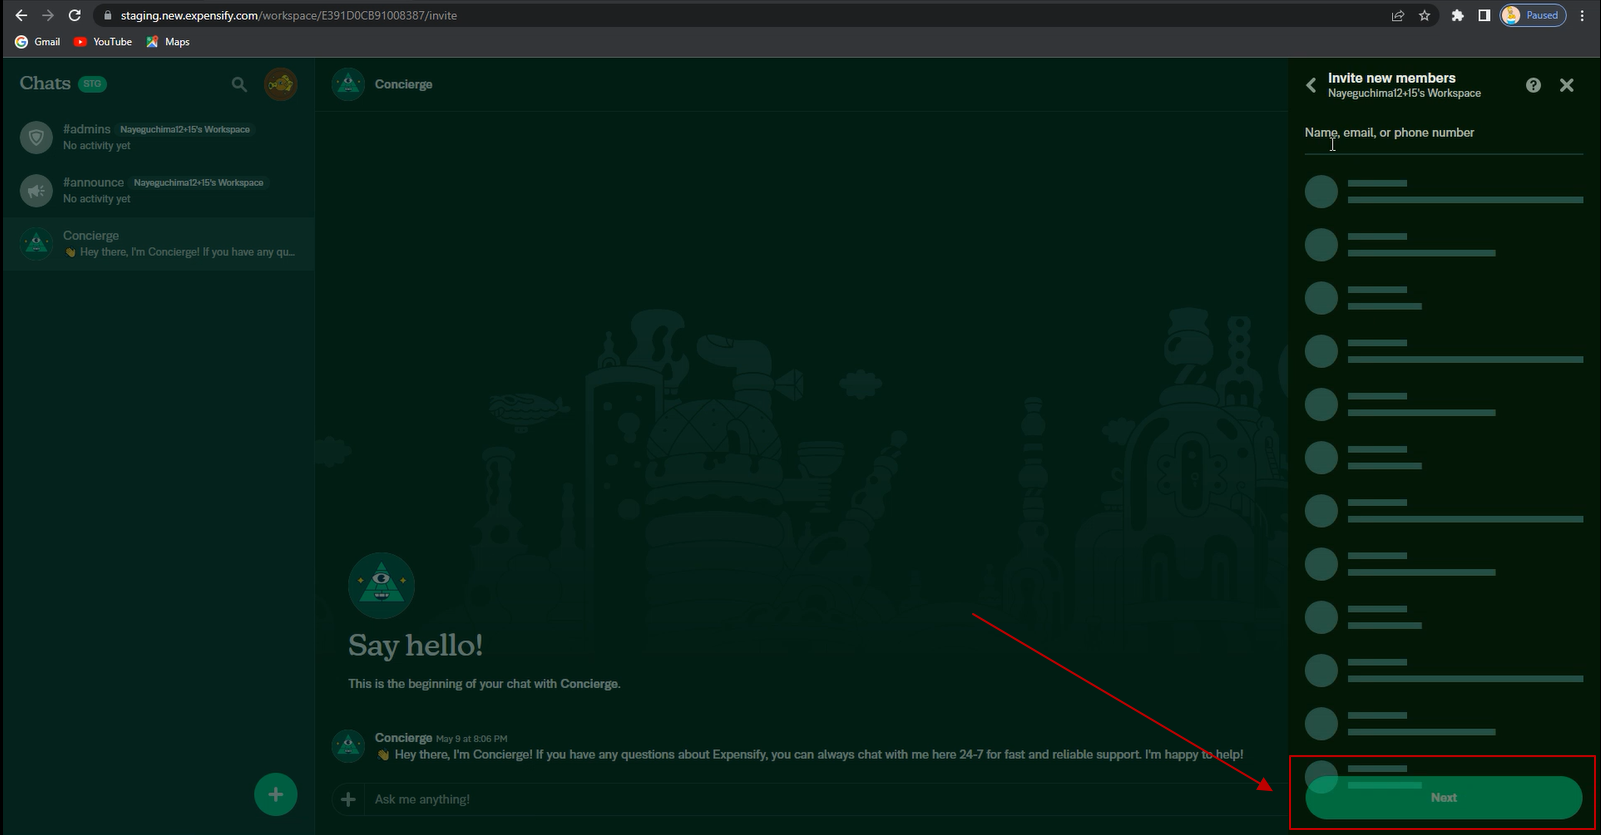The image size is (1601, 835).
Task: Open the #announce chat room
Action: click(158, 190)
